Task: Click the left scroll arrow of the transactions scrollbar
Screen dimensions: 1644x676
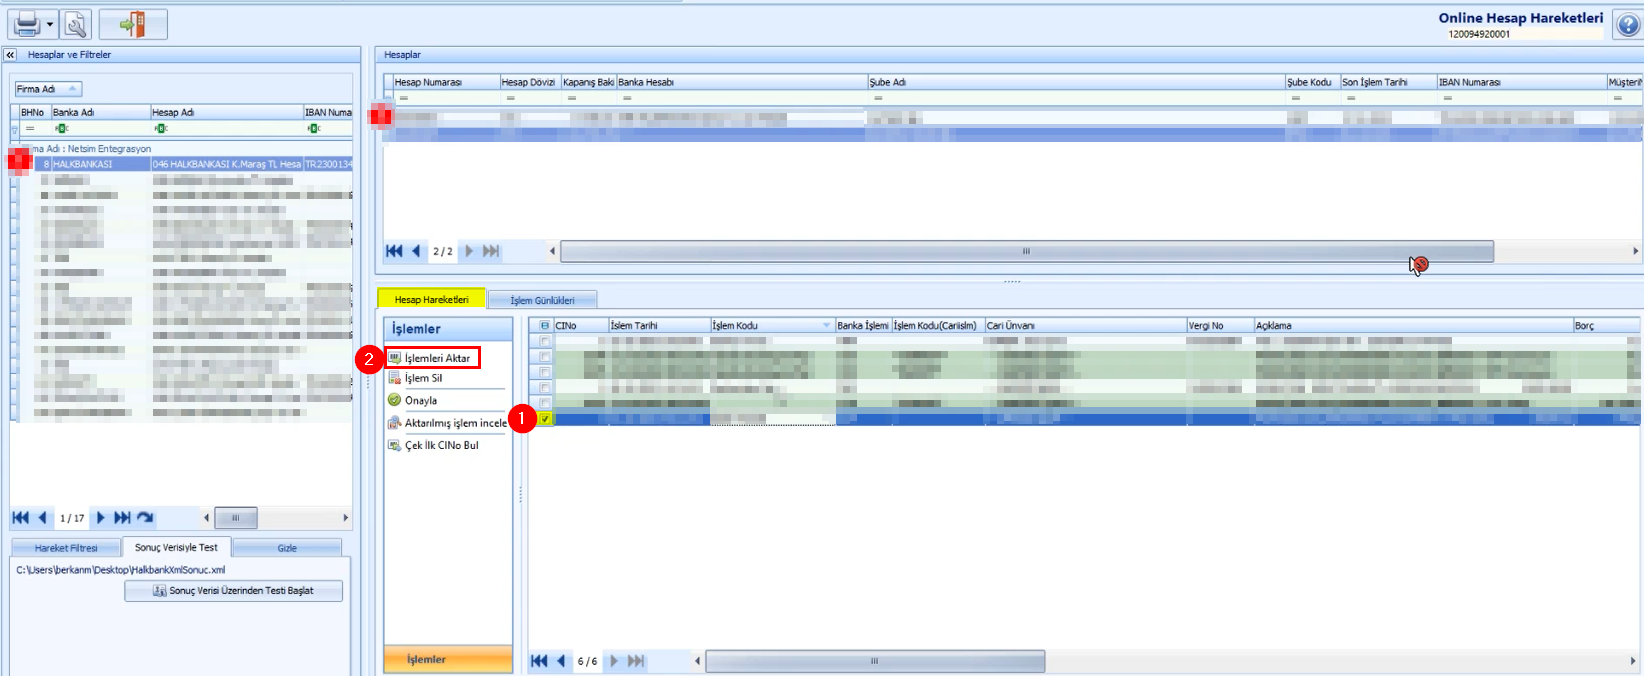Action: [x=697, y=661]
